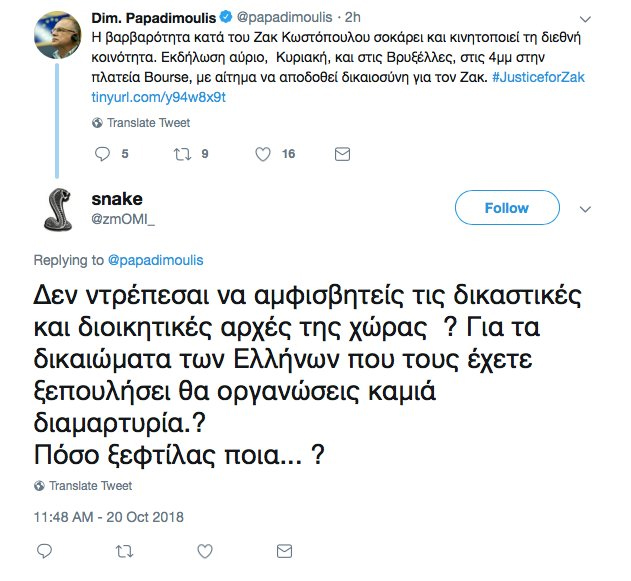This screenshot has height=581, width=631.
Task: Retweet snake's reply tweet
Action: pyautogui.click(x=124, y=551)
